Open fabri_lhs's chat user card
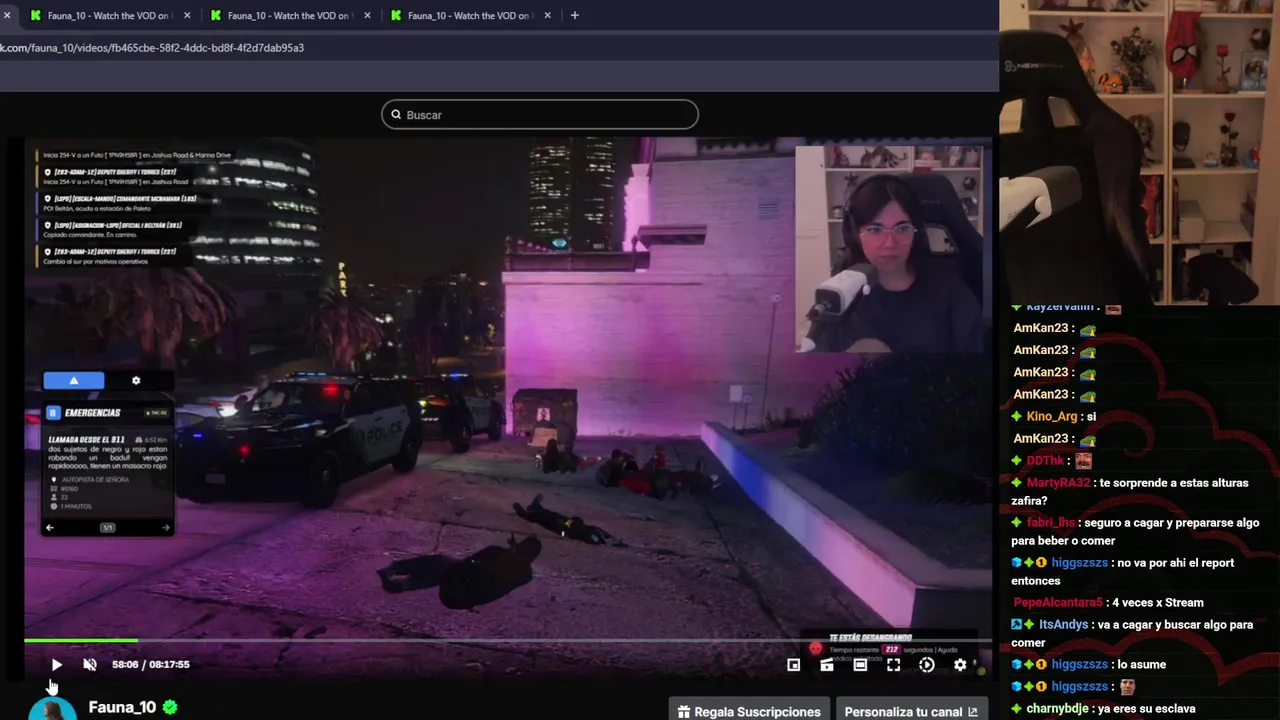This screenshot has width=1280, height=720. coord(1051,523)
